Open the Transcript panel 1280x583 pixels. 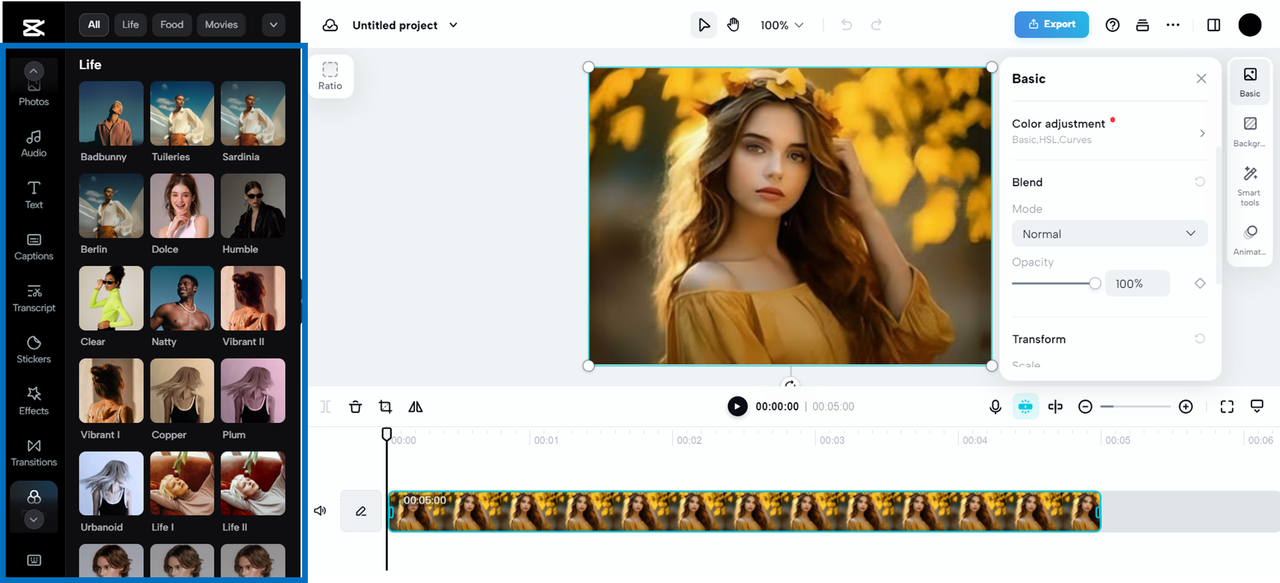(34, 298)
